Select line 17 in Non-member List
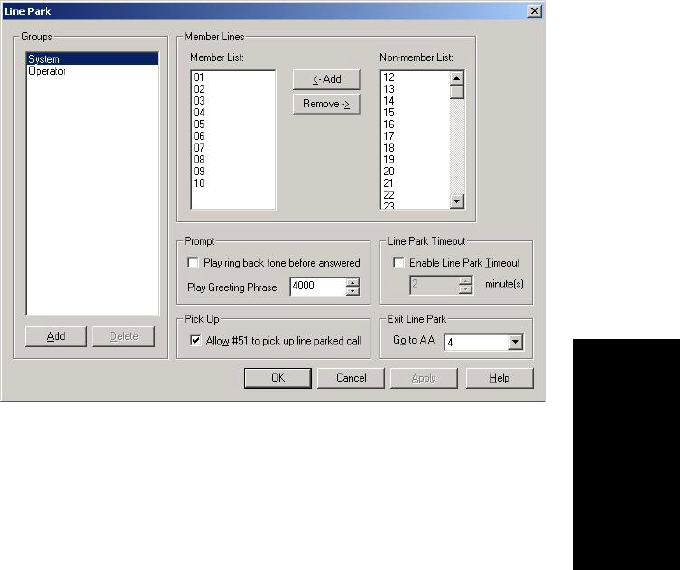Image resolution: width=680 pixels, height=570 pixels. 415,136
